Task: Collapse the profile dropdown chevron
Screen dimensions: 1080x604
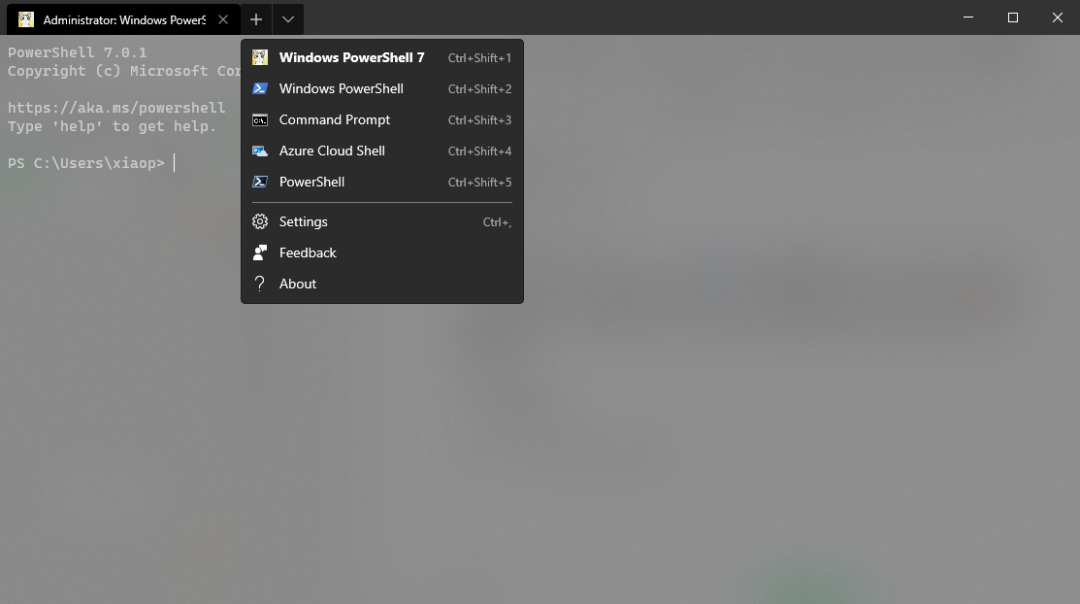Action: [x=288, y=19]
